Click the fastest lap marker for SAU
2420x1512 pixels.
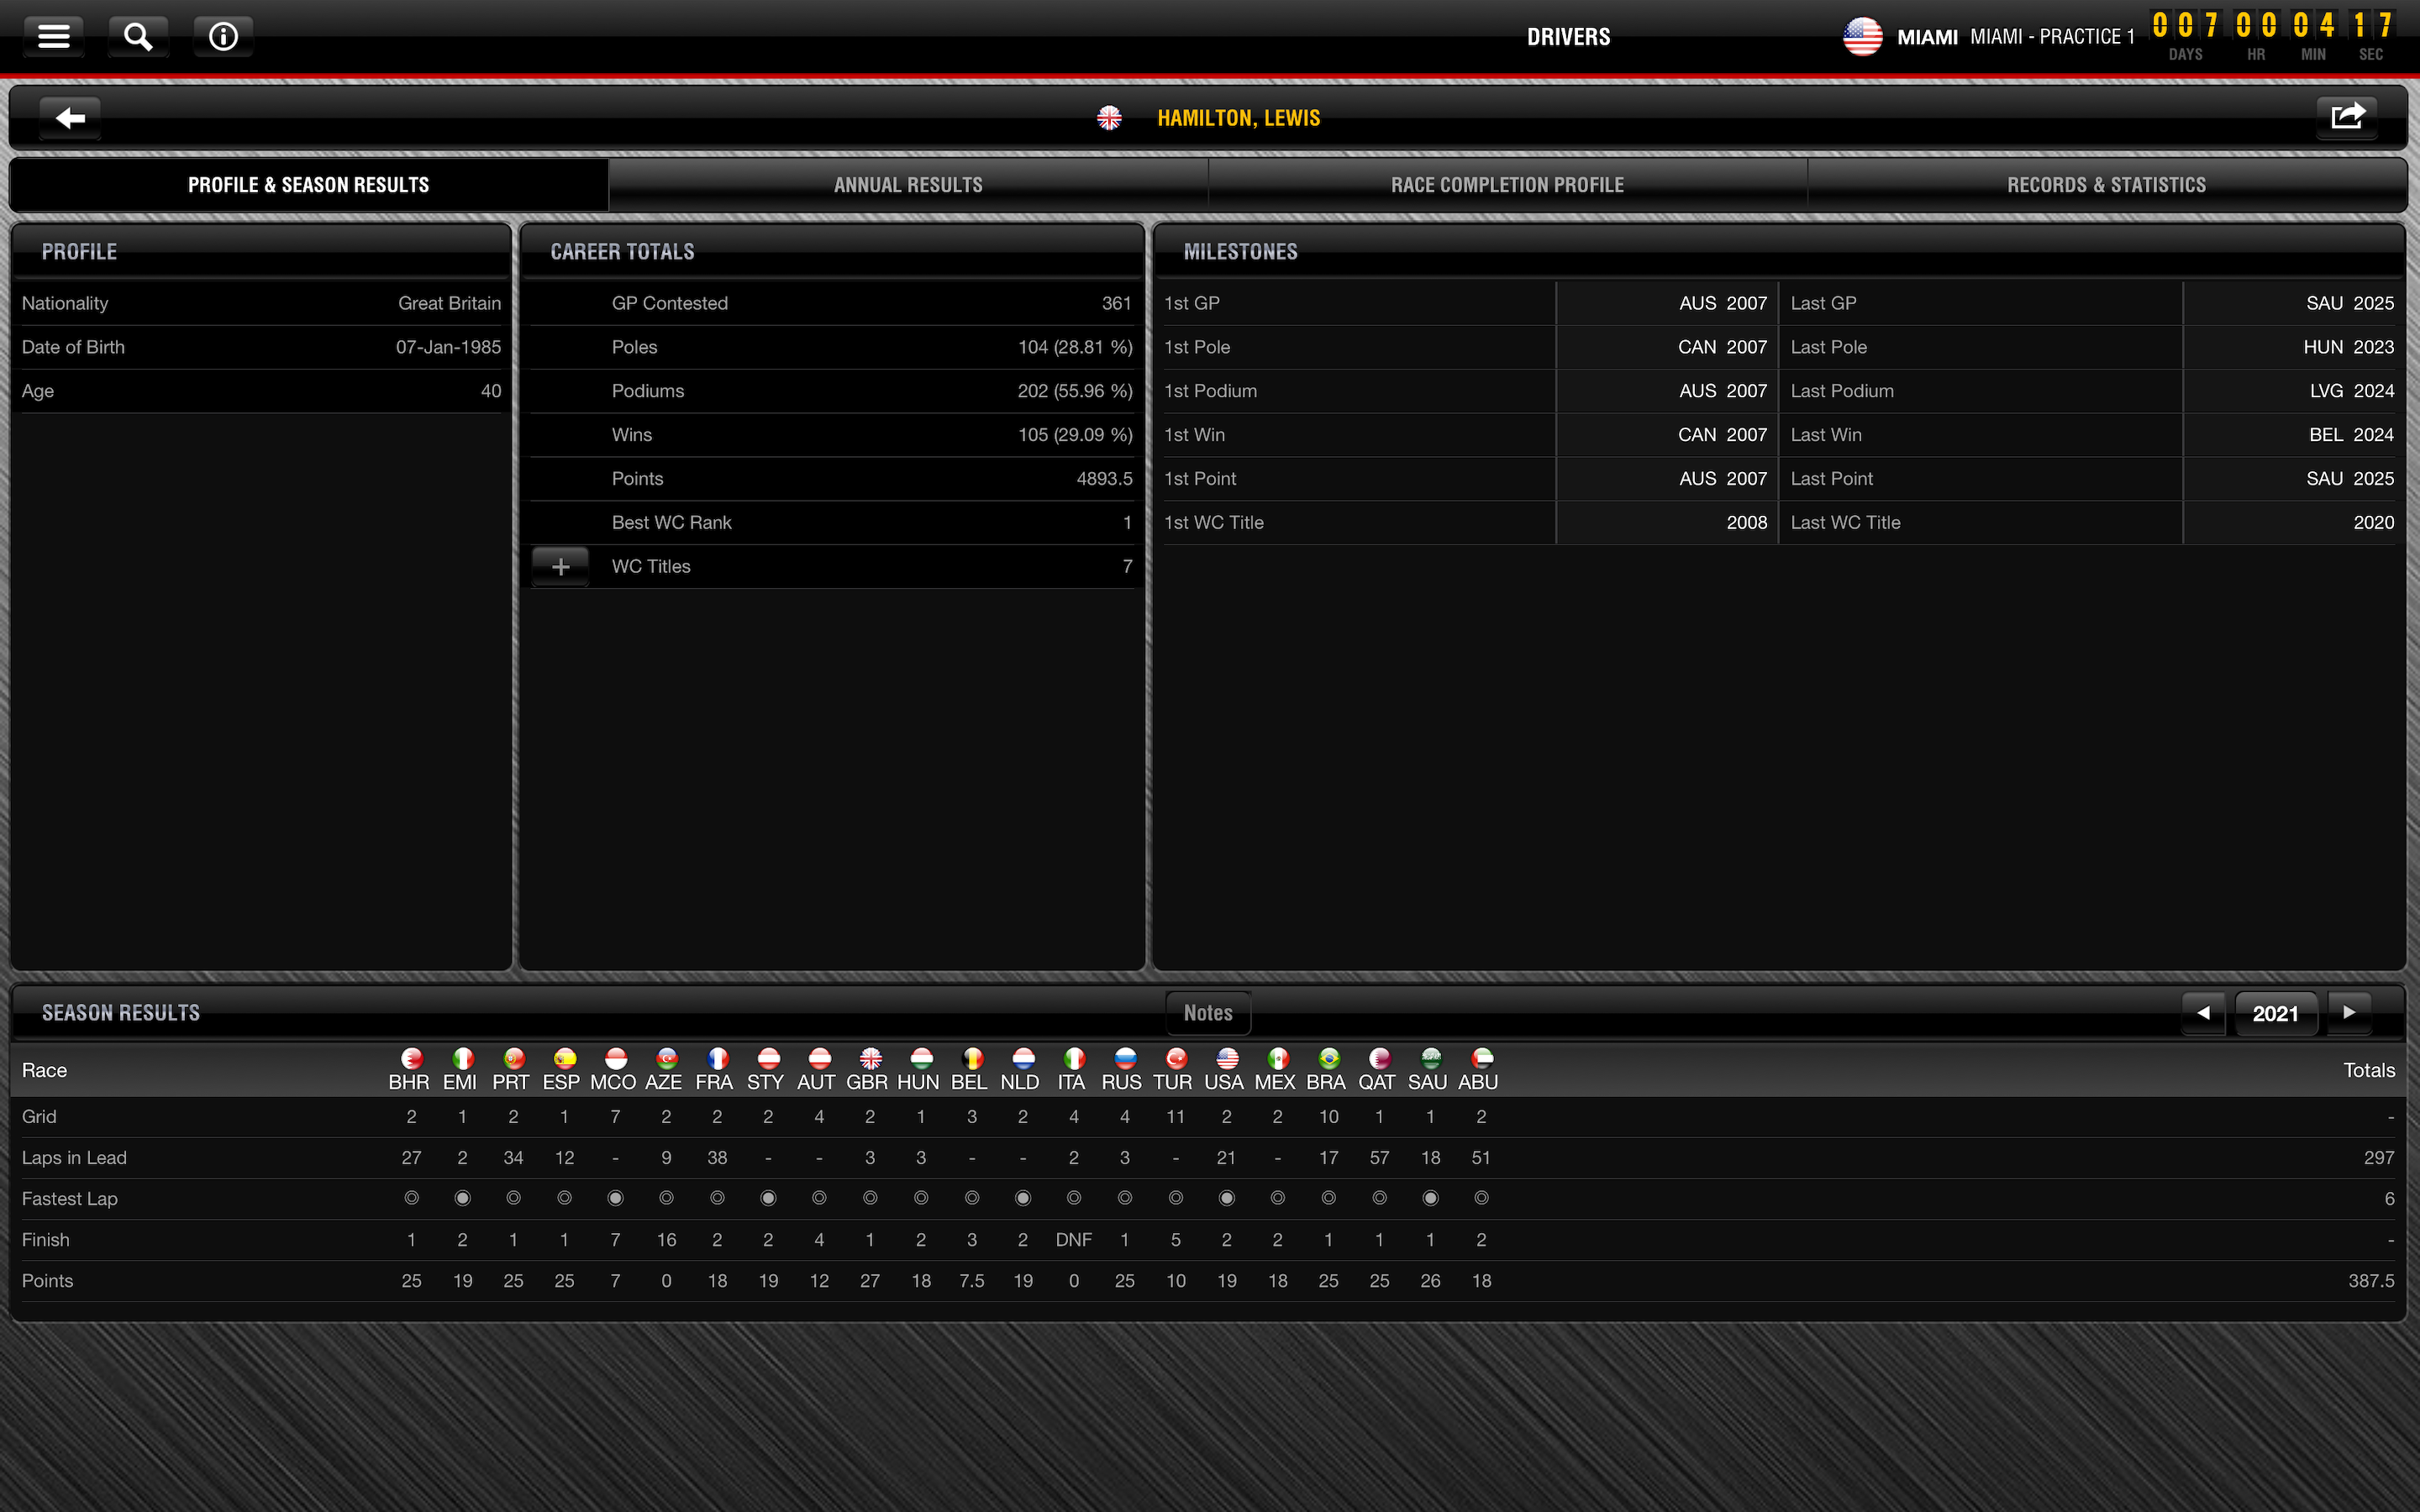[x=1431, y=1198]
